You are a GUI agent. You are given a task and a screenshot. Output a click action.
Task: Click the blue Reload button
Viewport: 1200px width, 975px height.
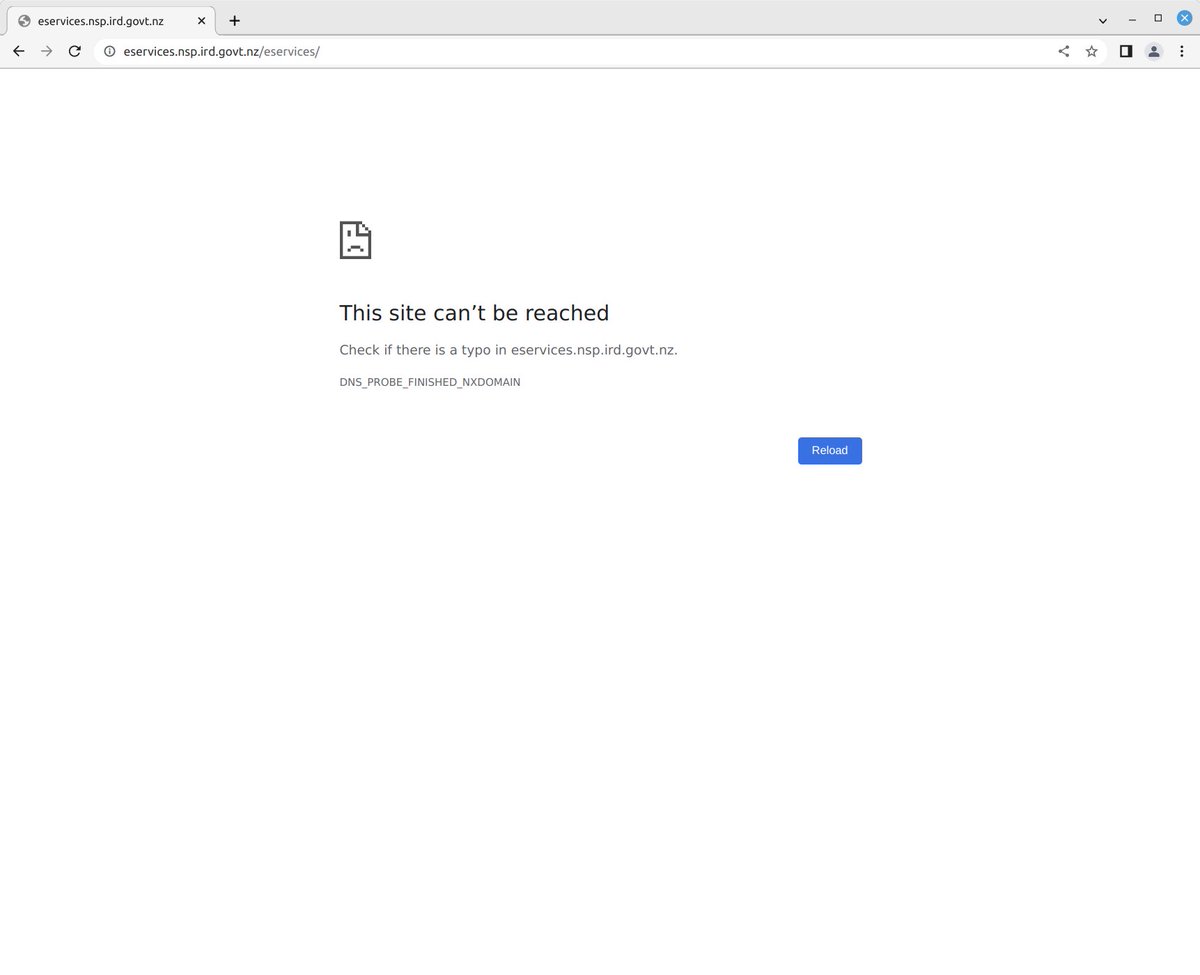830,451
